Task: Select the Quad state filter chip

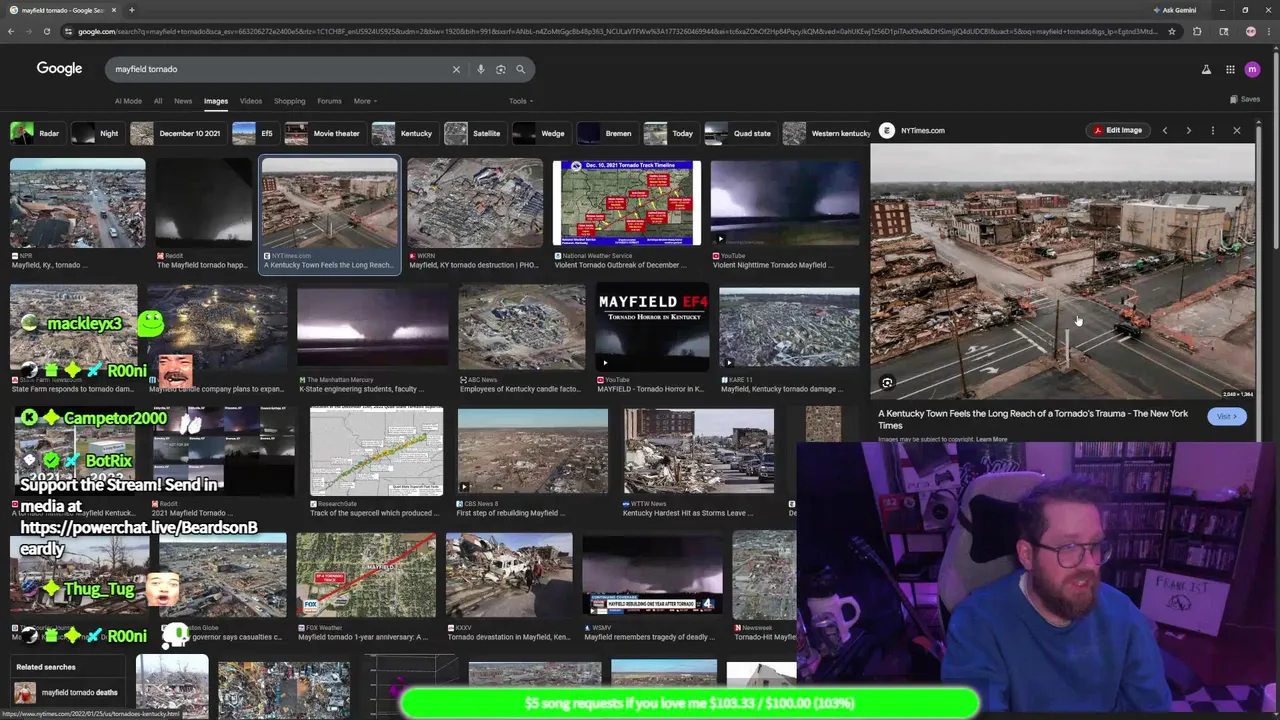Action: click(x=740, y=133)
